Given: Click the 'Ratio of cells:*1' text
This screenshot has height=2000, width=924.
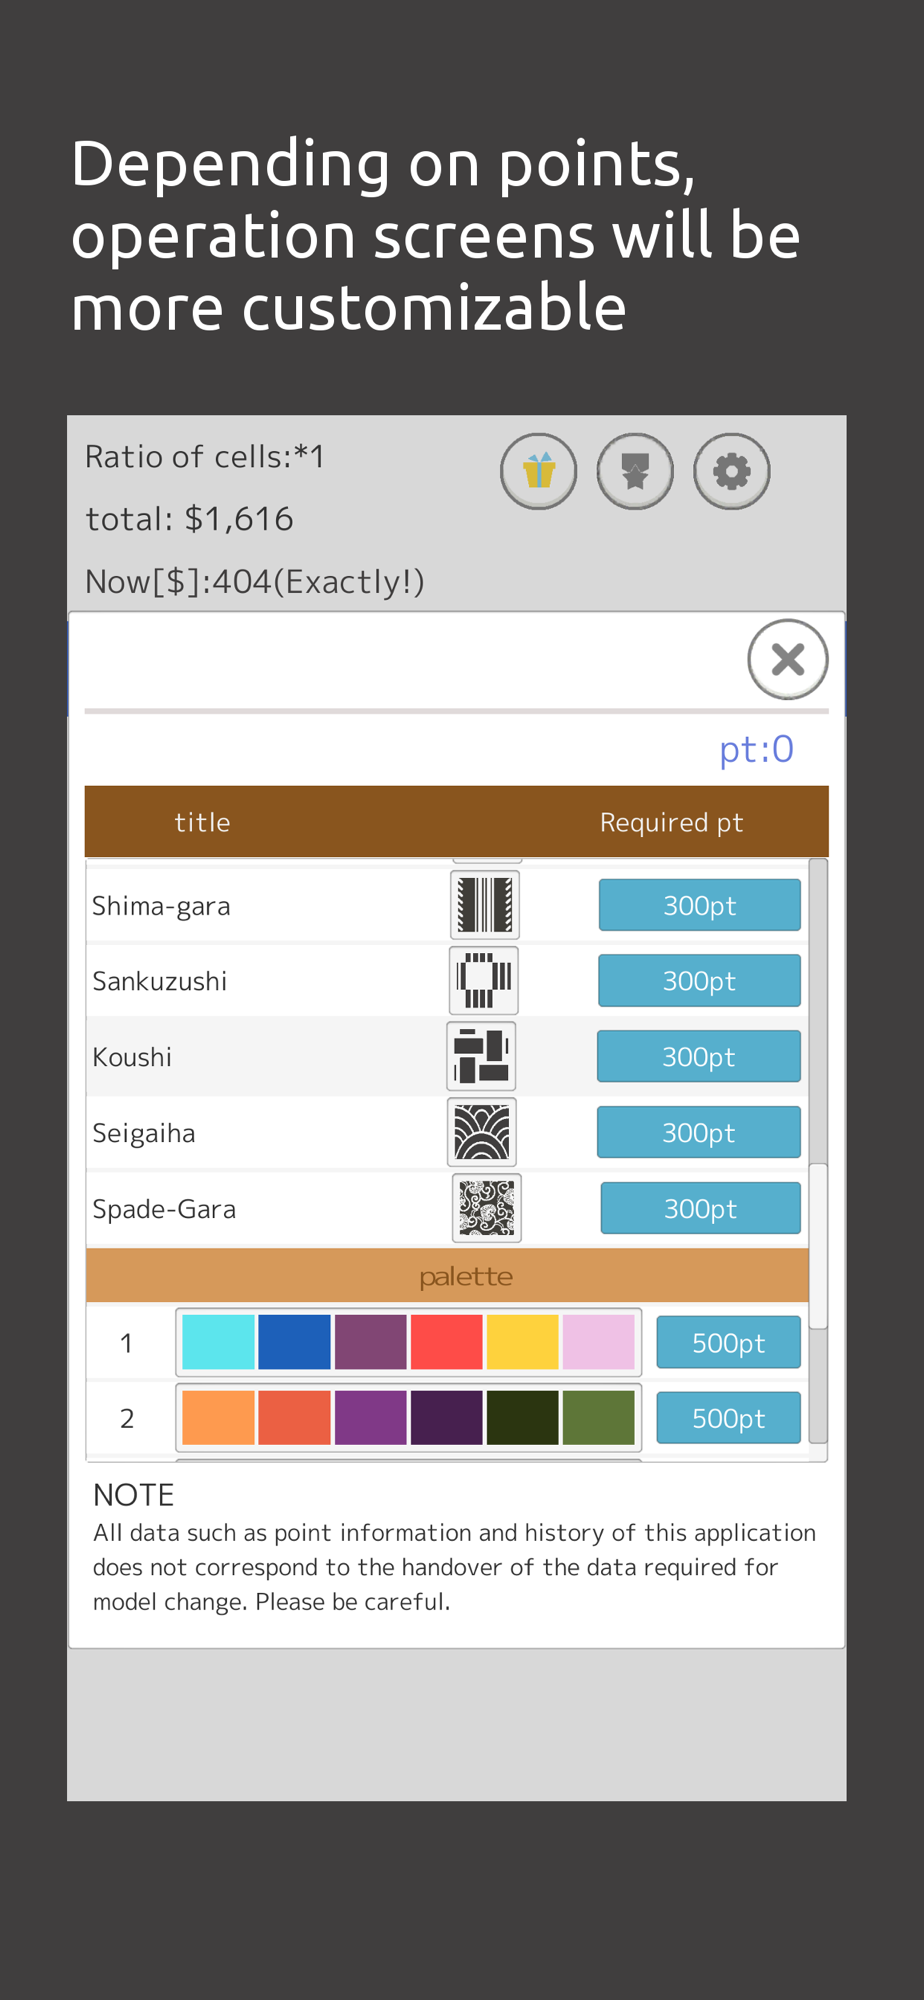Looking at the screenshot, I should tap(205, 457).
